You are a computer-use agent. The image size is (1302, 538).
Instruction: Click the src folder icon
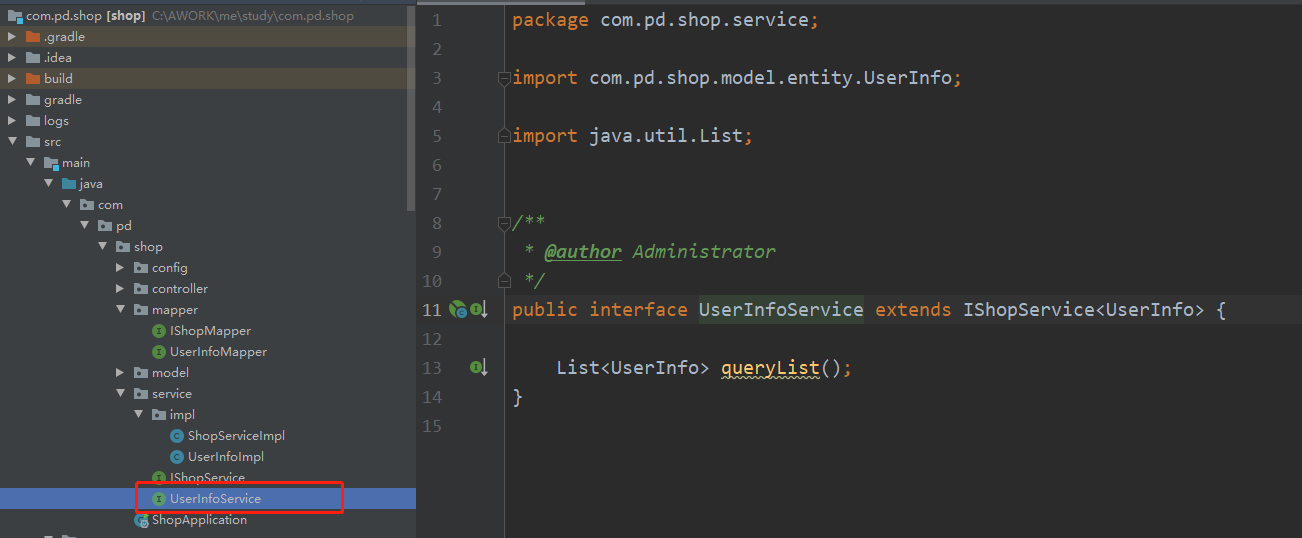(33, 141)
